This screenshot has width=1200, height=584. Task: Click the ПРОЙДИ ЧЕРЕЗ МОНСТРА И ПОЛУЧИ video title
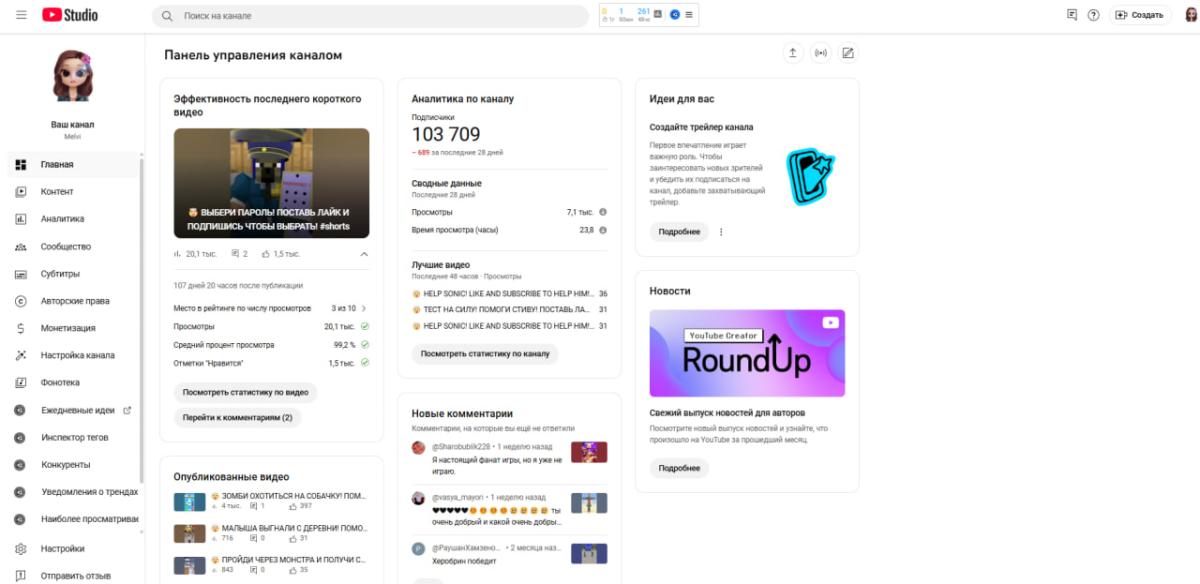[x=288, y=559]
